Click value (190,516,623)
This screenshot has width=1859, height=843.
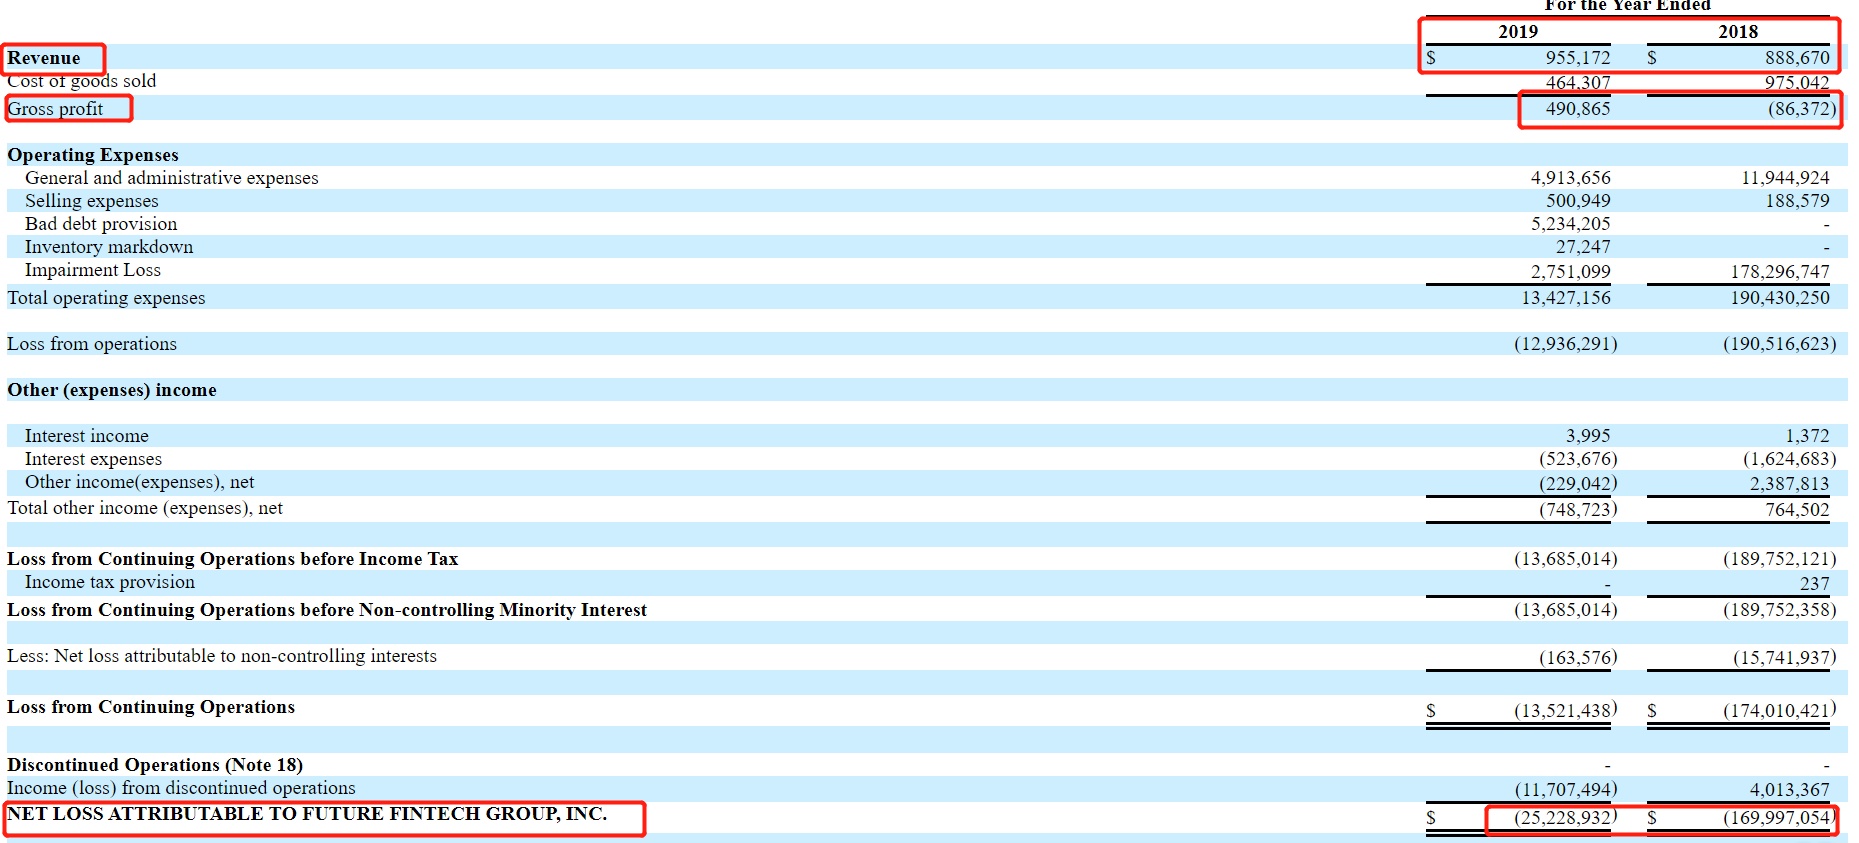coord(1780,344)
